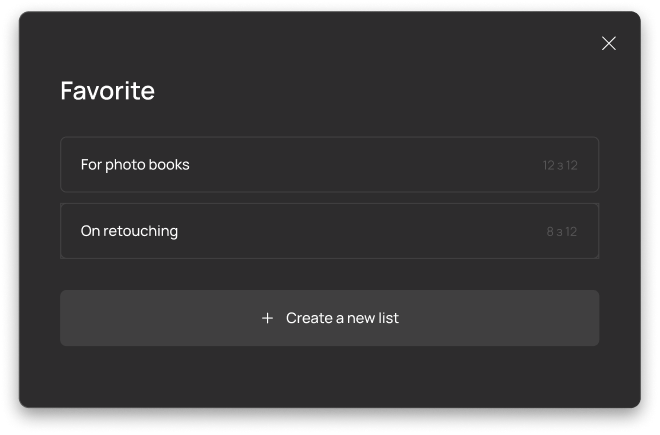Close the Favorite dialog with the X icon
Image resolution: width=660 pixels, height=435 pixels.
608,43
